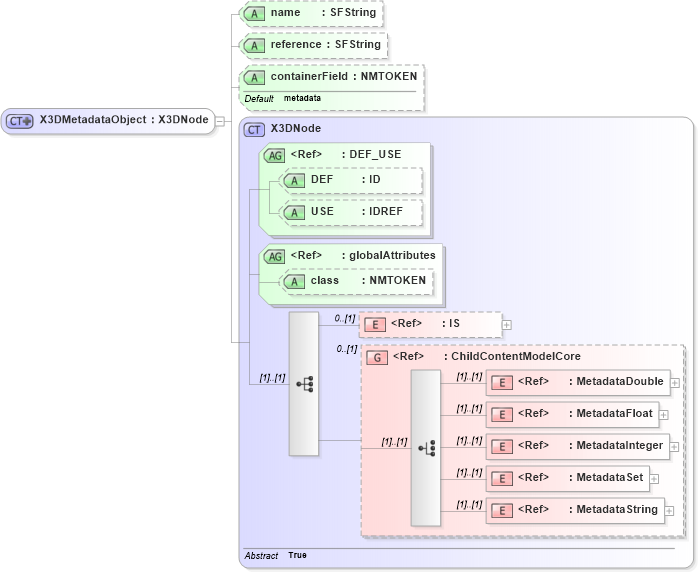This screenshot has width=698, height=572.
Task: Click the A icon beside DEF attribute
Action: pos(294,181)
